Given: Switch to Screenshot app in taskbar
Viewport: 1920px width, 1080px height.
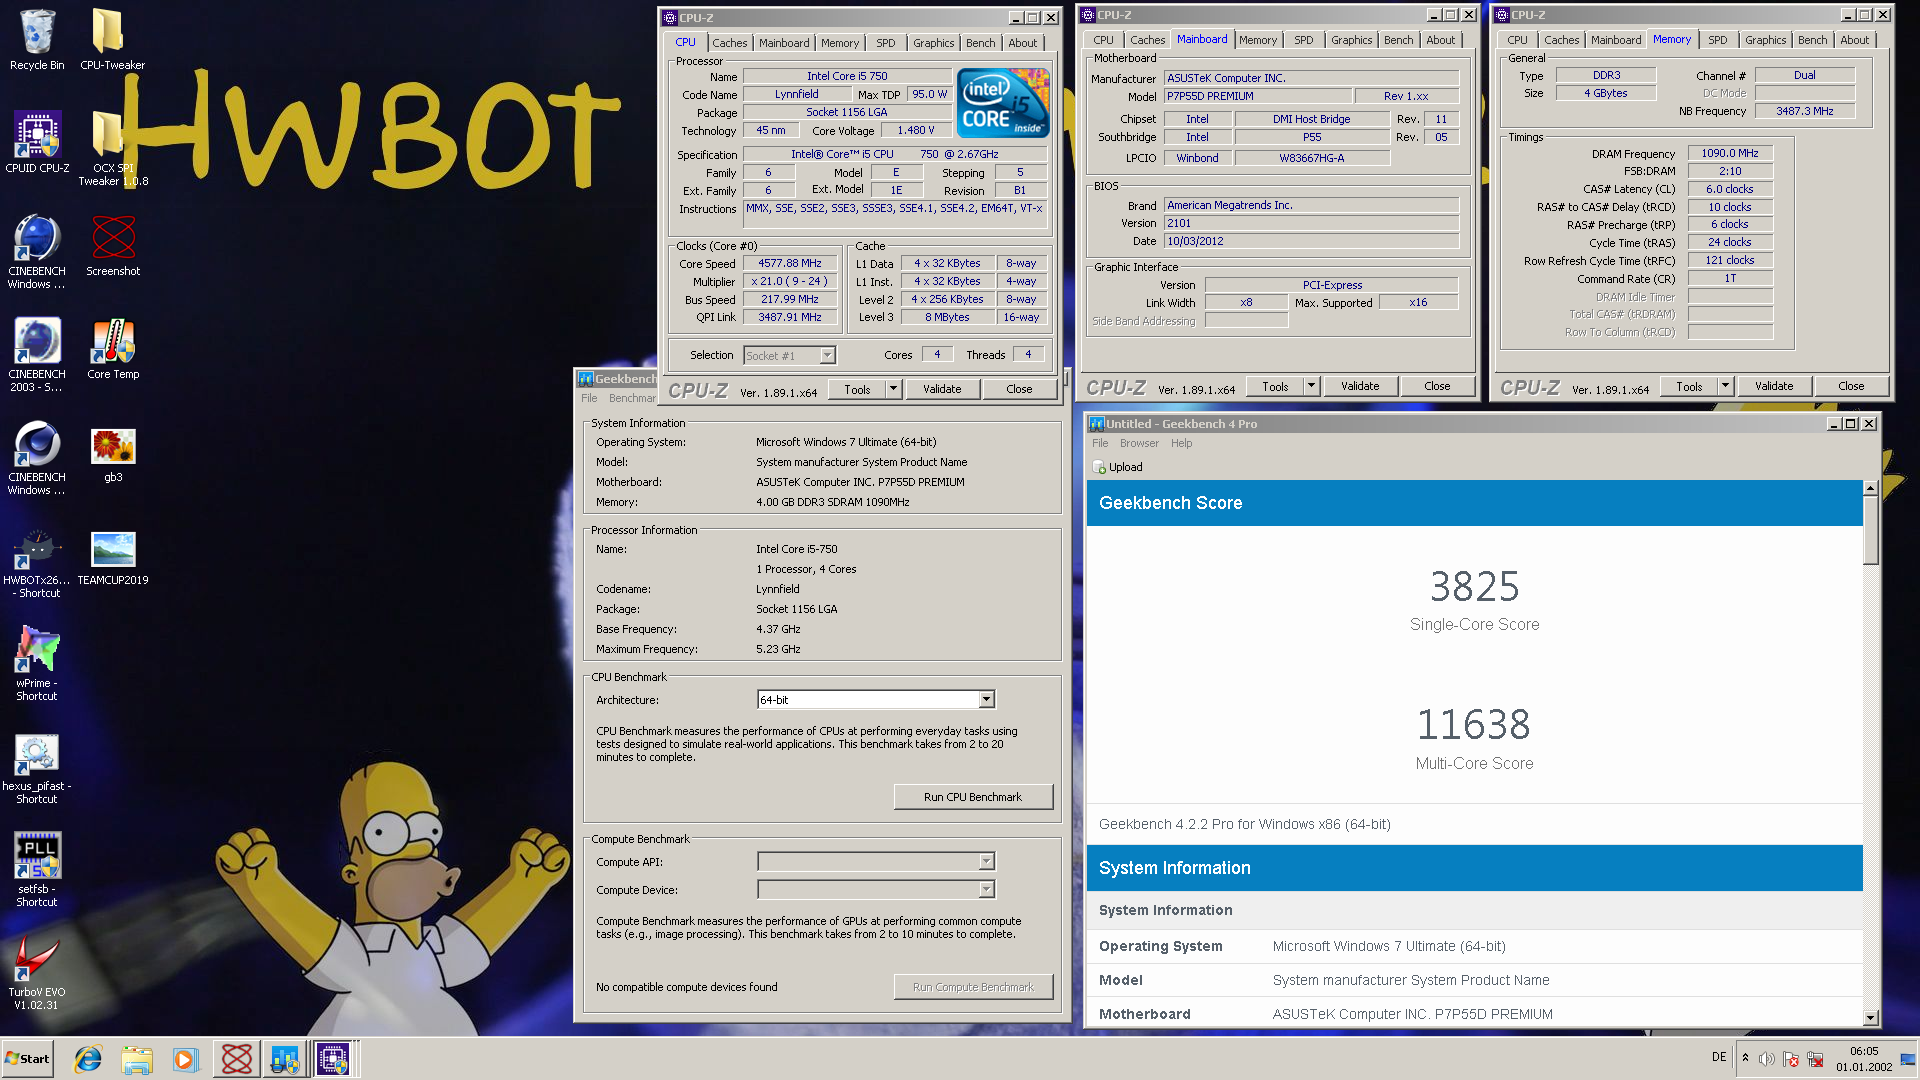Looking at the screenshot, I should (236, 1059).
